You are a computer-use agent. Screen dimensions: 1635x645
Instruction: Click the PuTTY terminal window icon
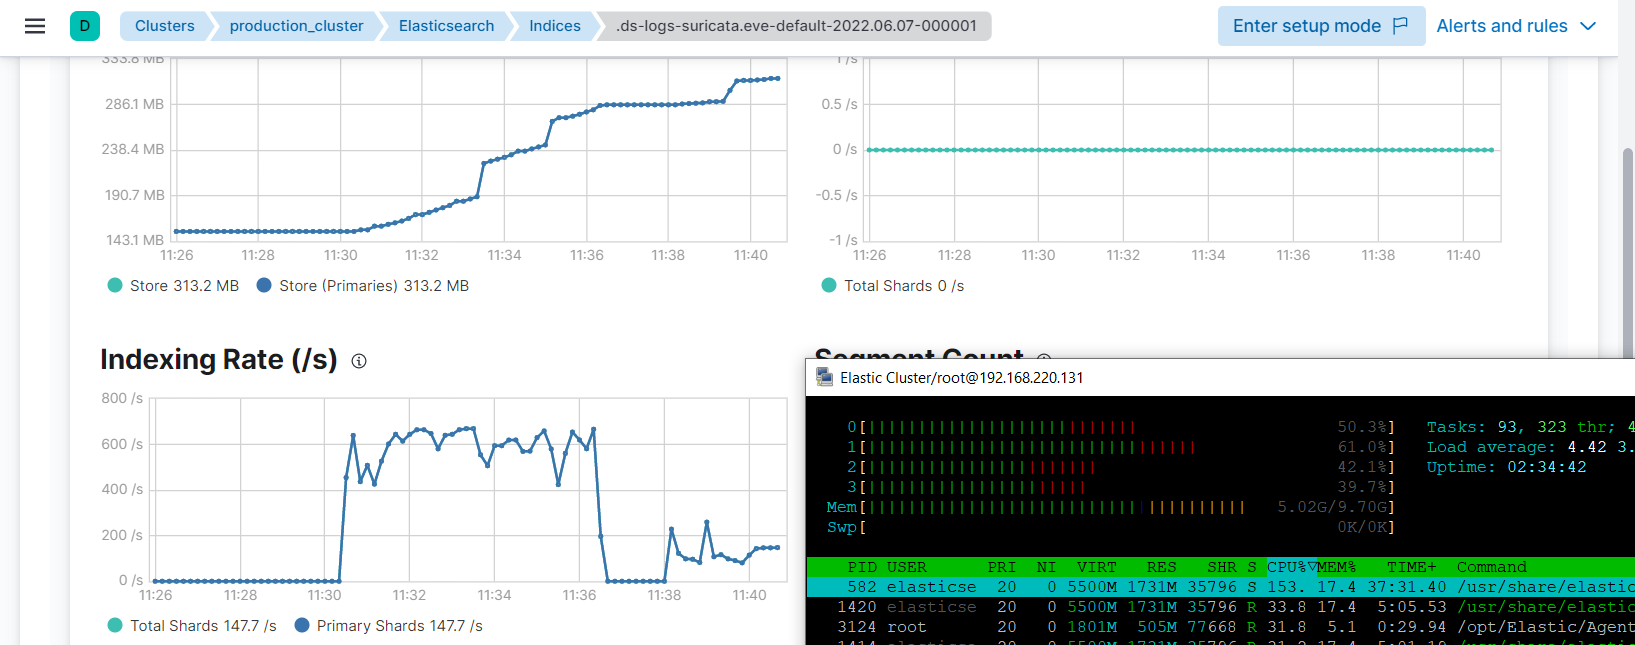click(824, 377)
